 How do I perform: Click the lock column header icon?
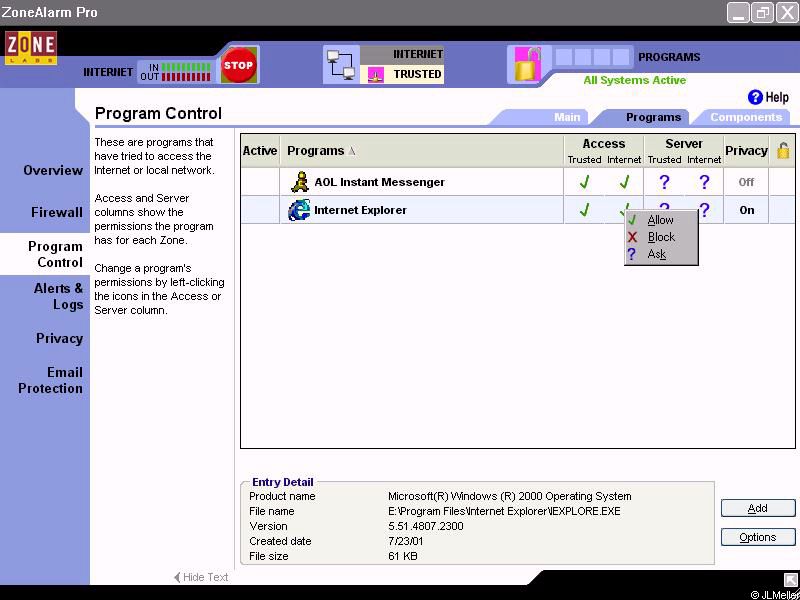tap(783, 151)
